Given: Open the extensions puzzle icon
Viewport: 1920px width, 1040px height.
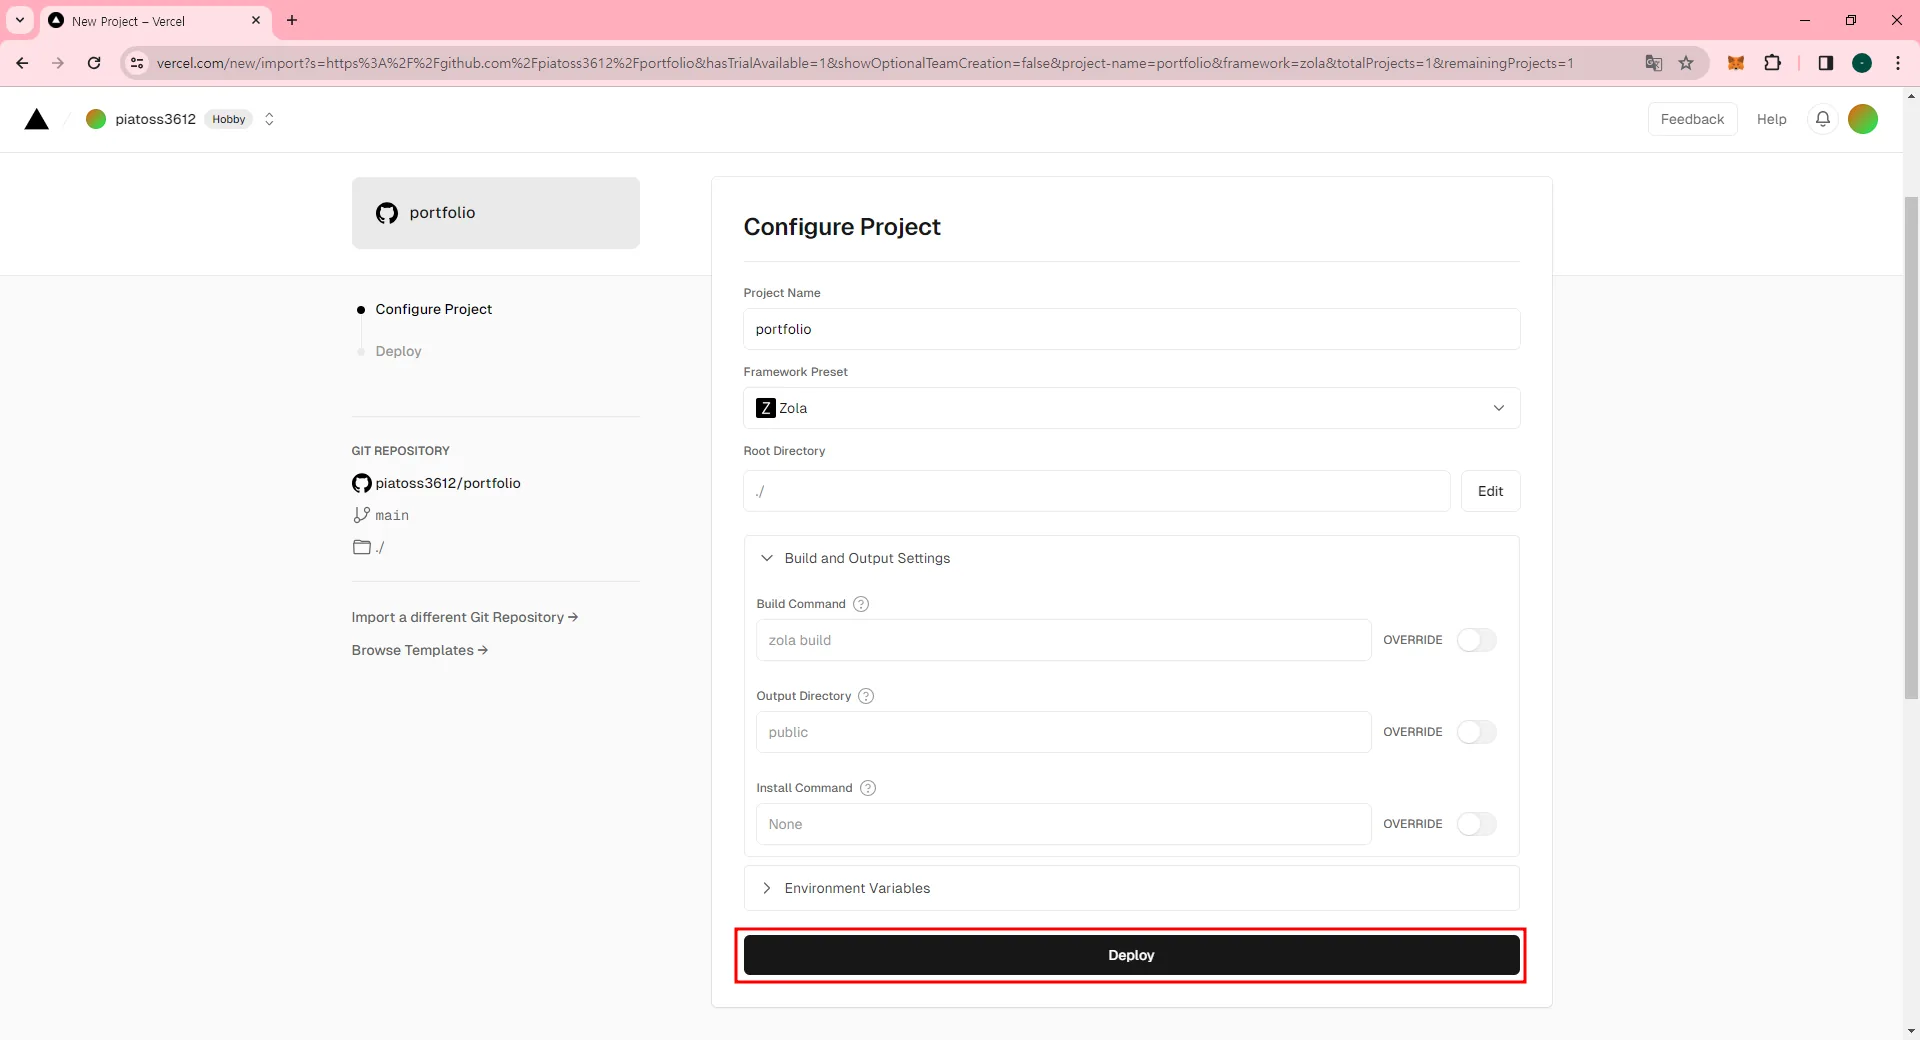Looking at the screenshot, I should click(x=1772, y=63).
